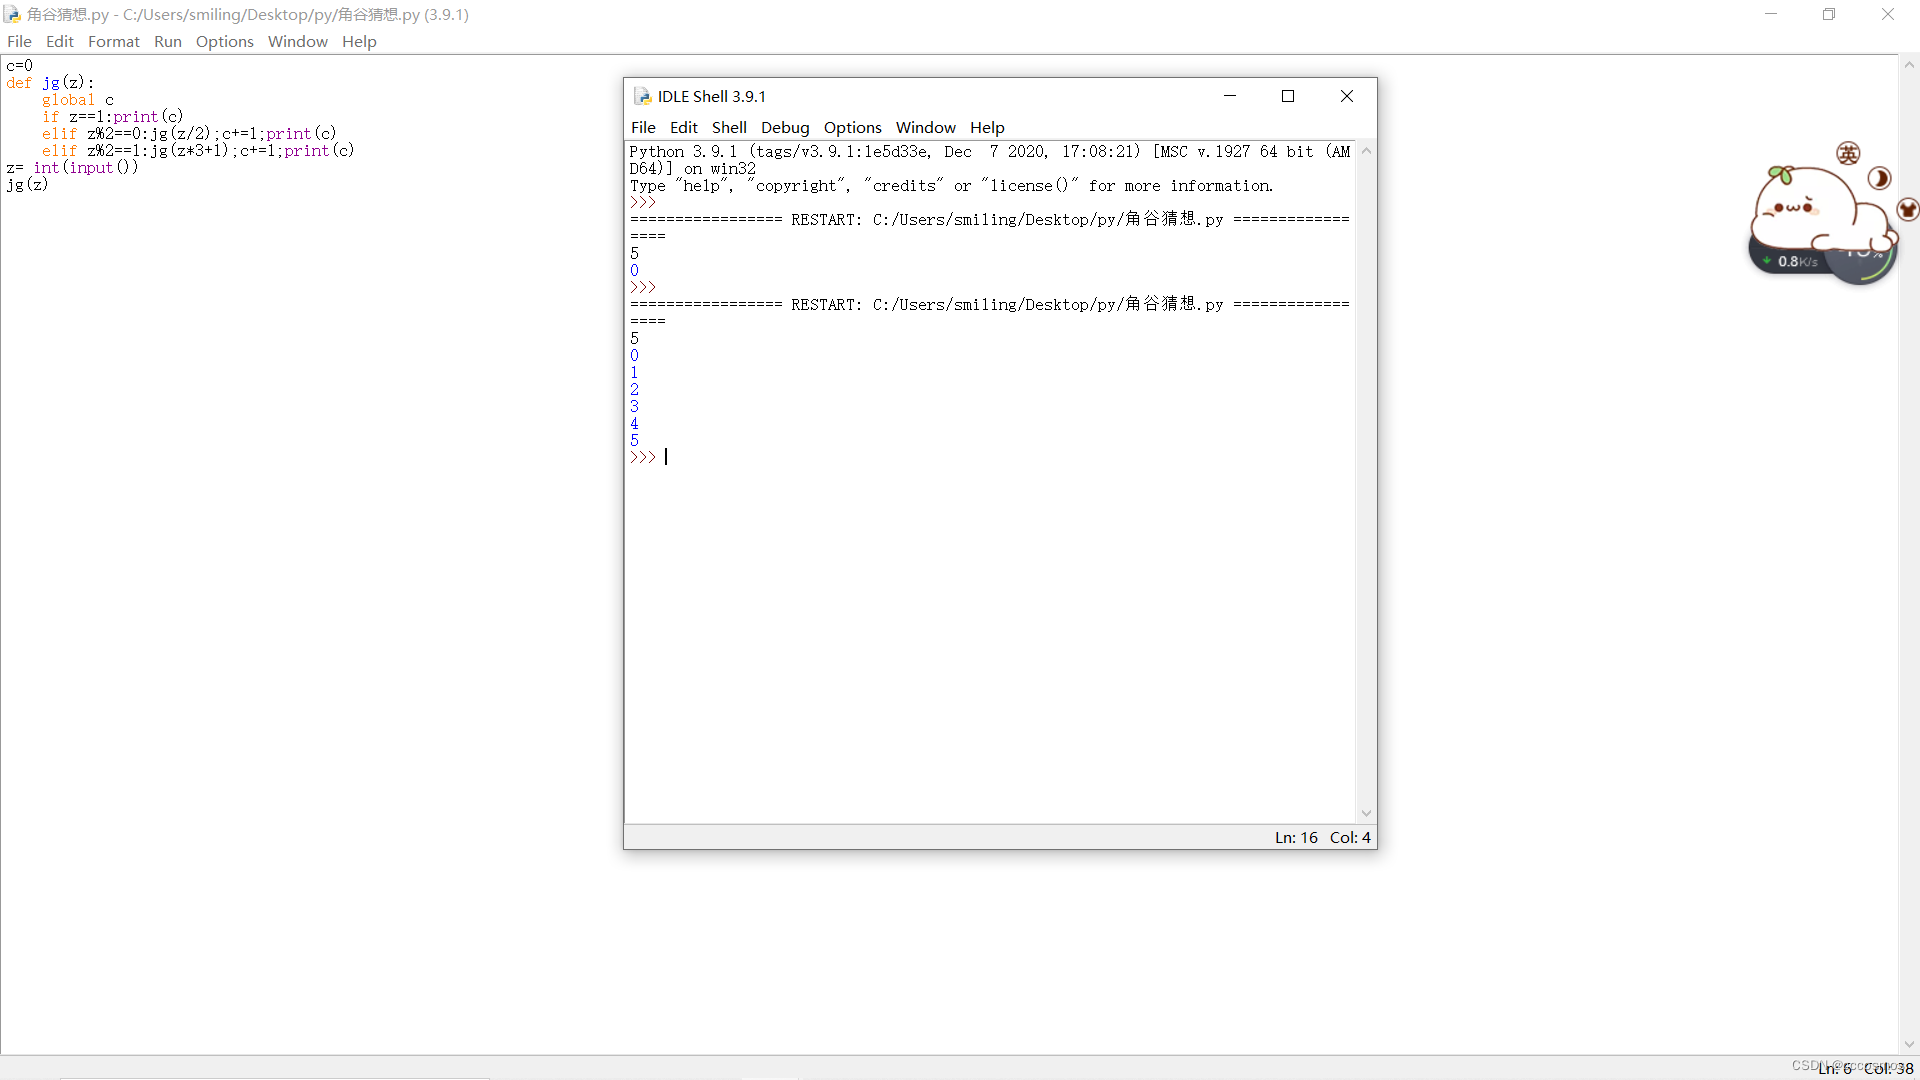This screenshot has height=1080, width=1920.
Task: Open the Shell menu in IDLE Shell
Action: pyautogui.click(x=729, y=127)
